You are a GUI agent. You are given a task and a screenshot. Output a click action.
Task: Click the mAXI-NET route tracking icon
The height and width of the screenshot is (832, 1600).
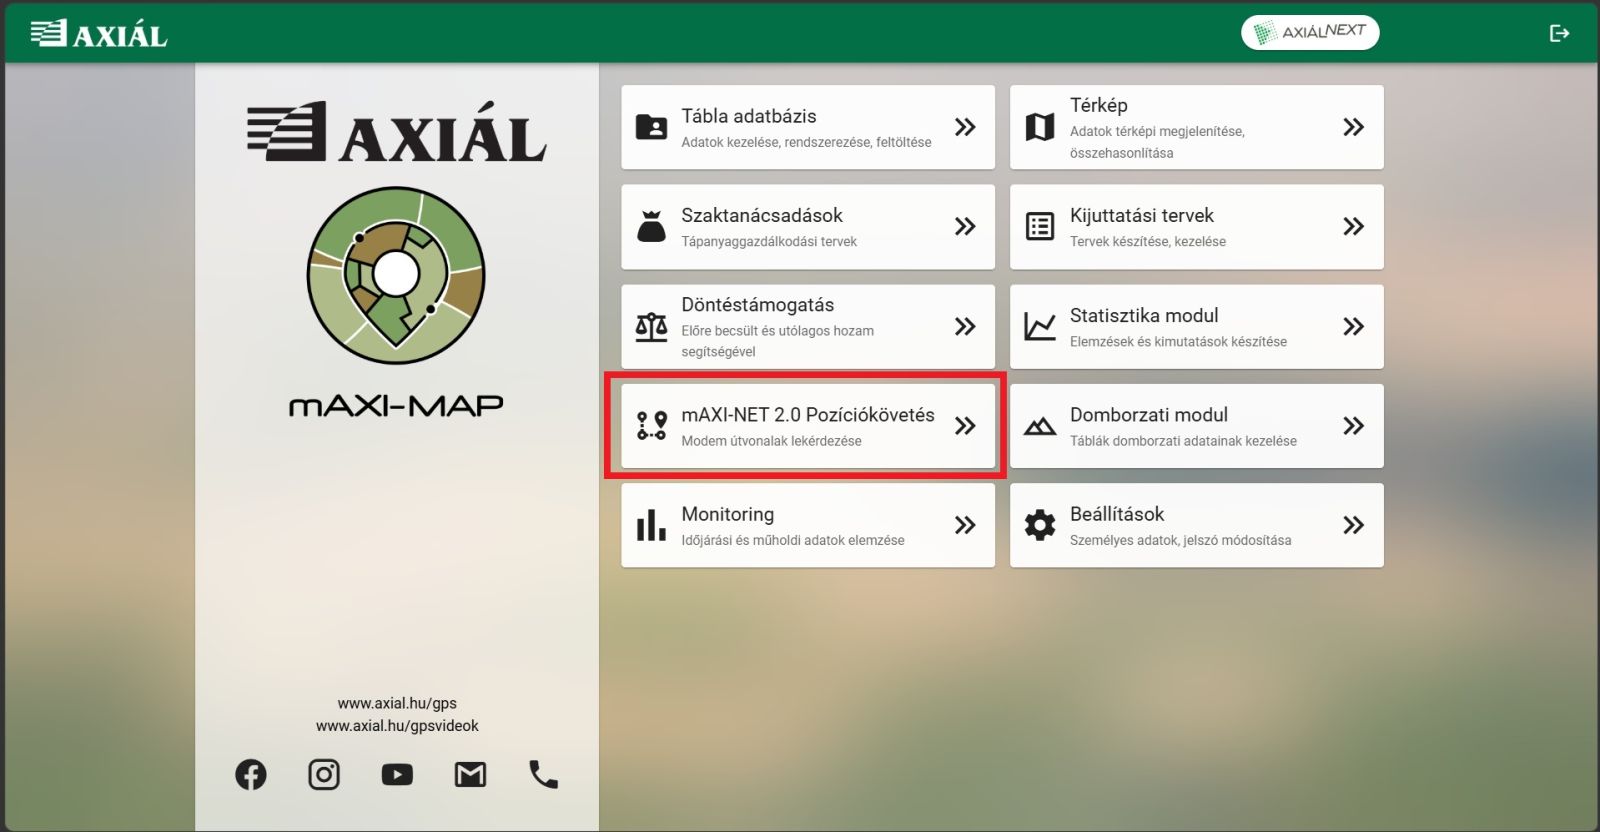[652, 426]
